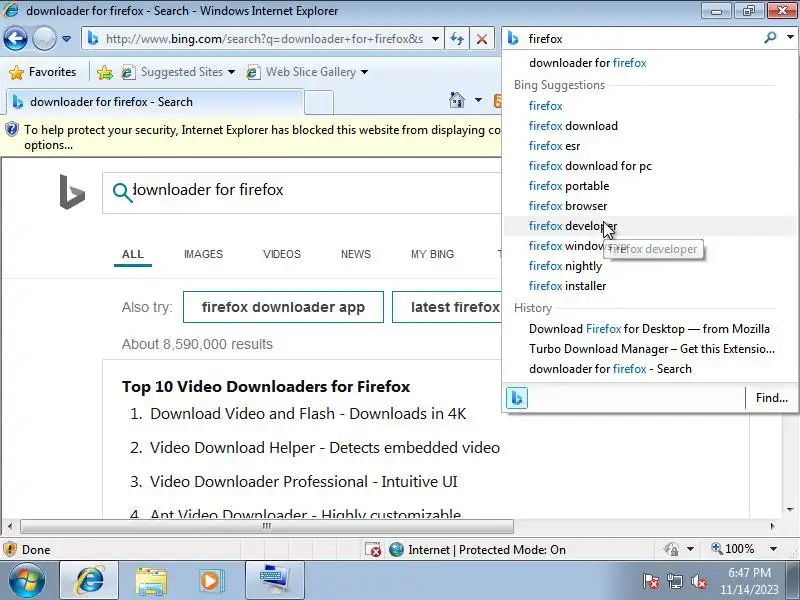Click 'Top 10 Video Downloaders for Firefox' heading

266,387
